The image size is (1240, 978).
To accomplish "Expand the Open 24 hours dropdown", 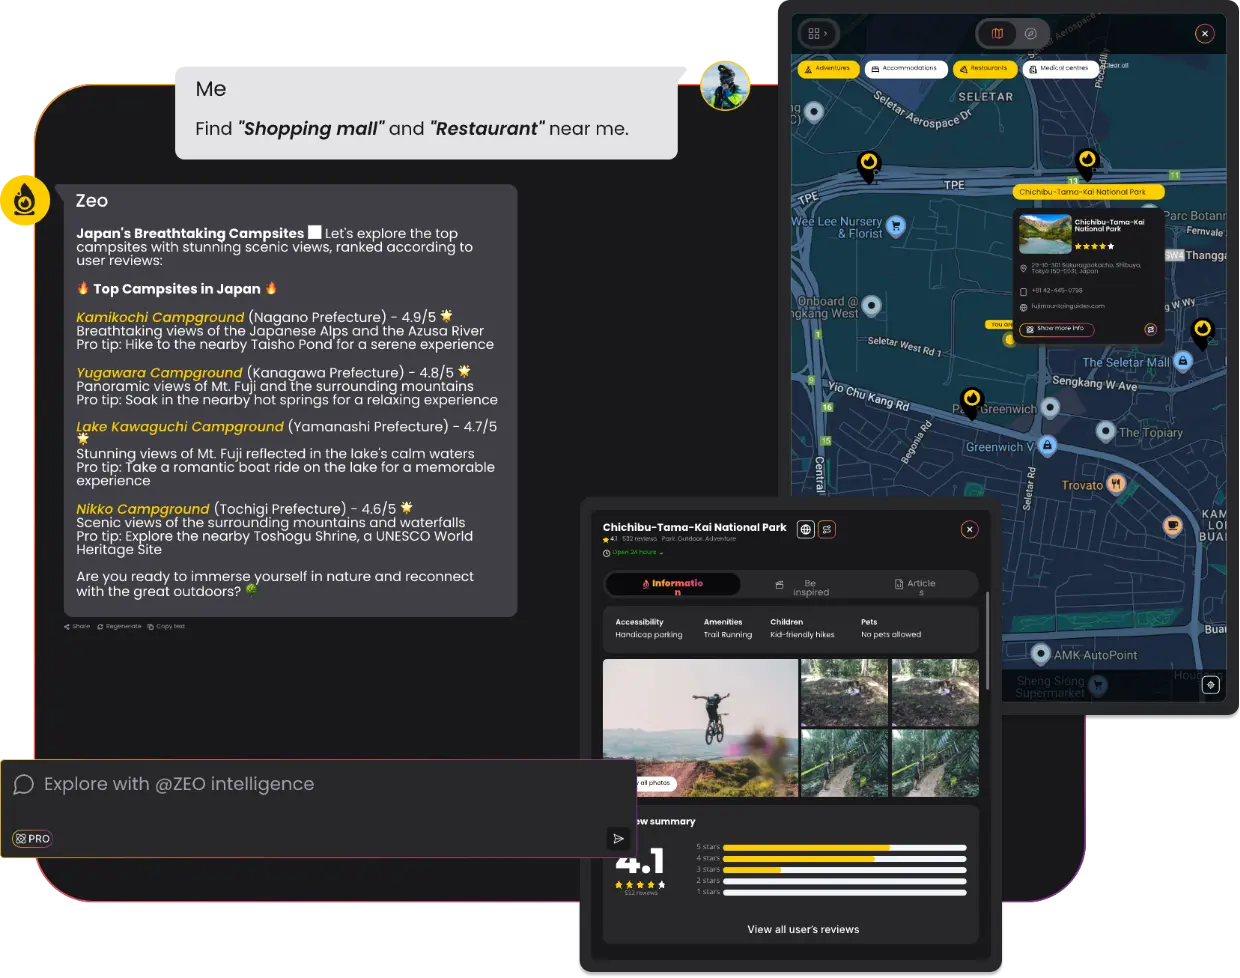I will tap(636, 552).
